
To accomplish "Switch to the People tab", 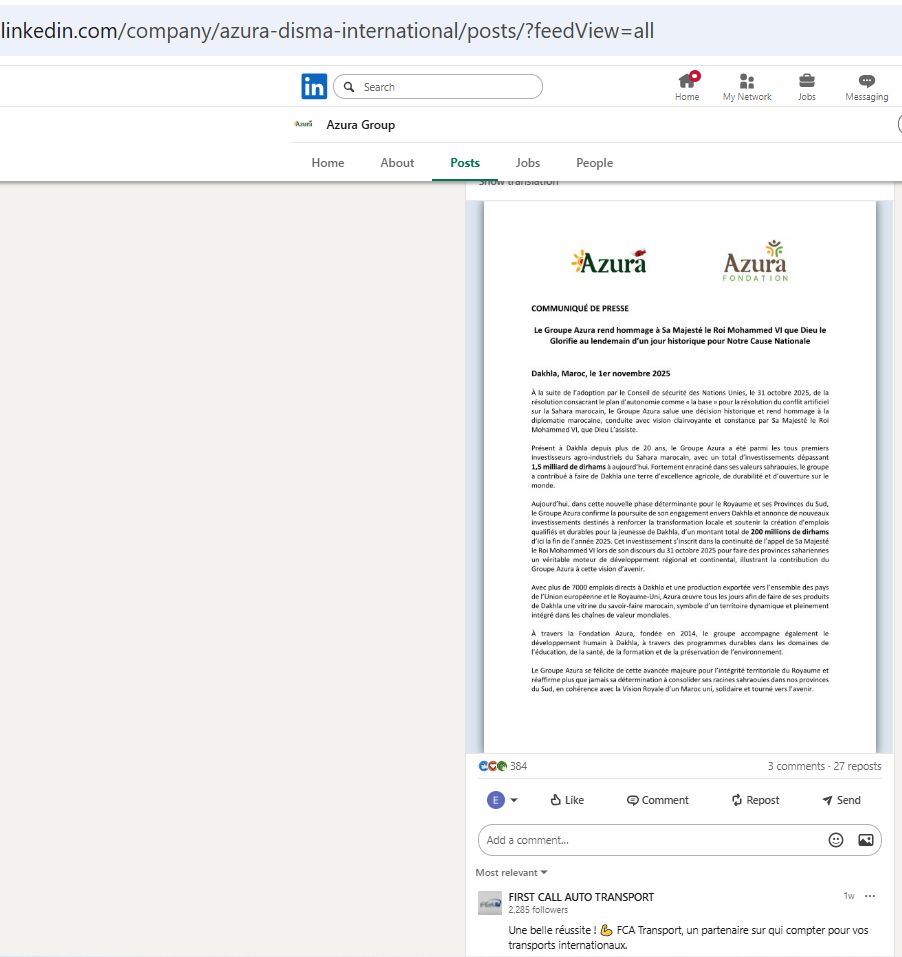I will pos(594,163).
